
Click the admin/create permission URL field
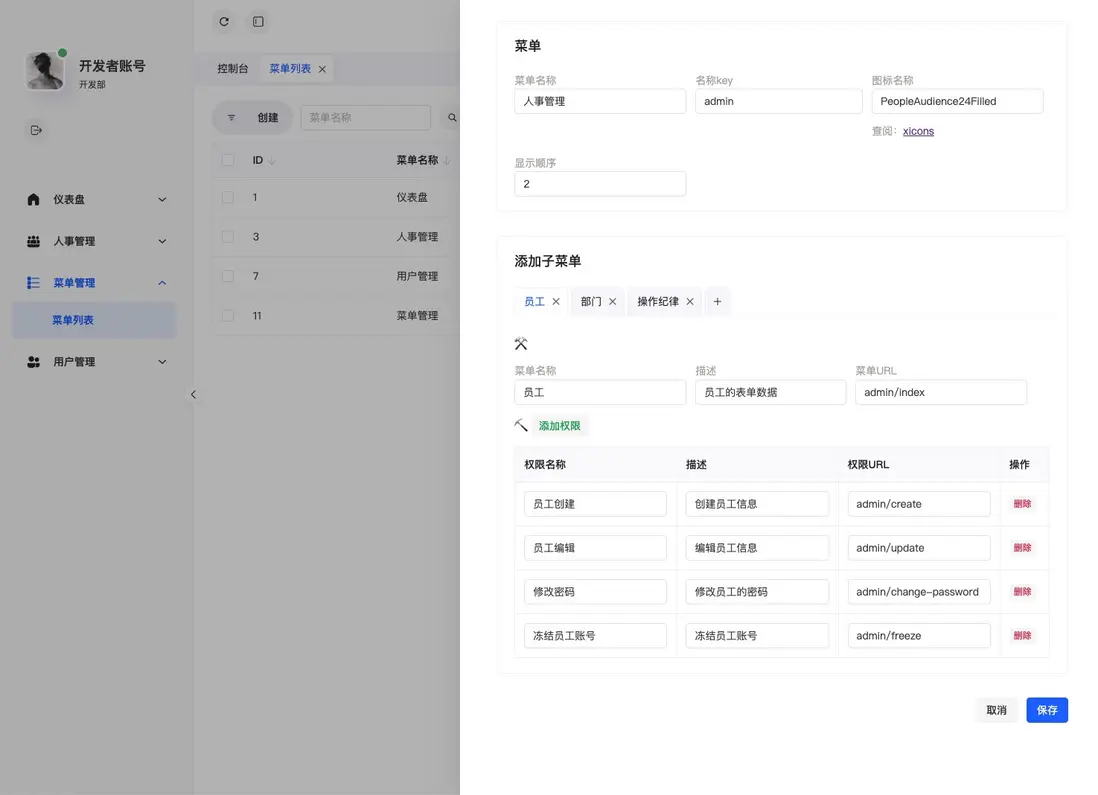[x=919, y=504]
